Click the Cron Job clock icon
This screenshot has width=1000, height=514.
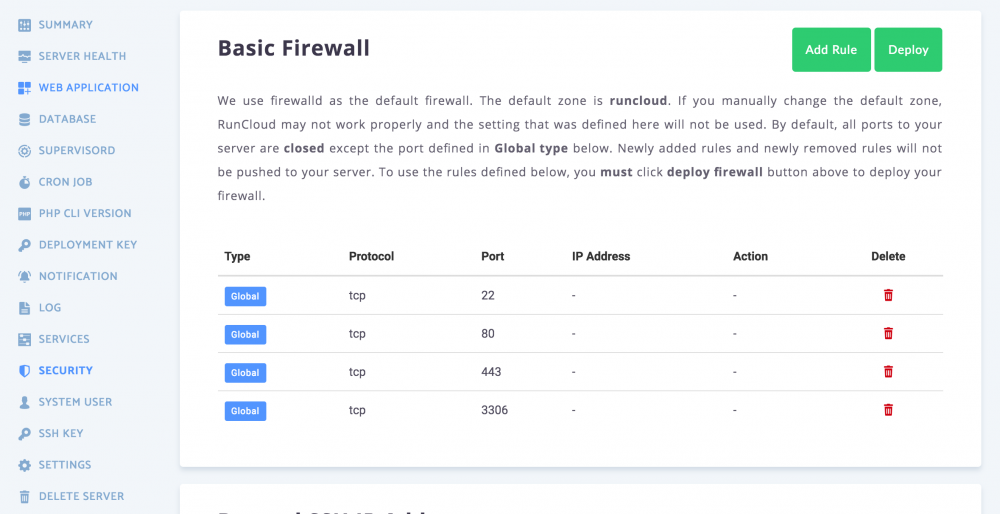click(25, 182)
